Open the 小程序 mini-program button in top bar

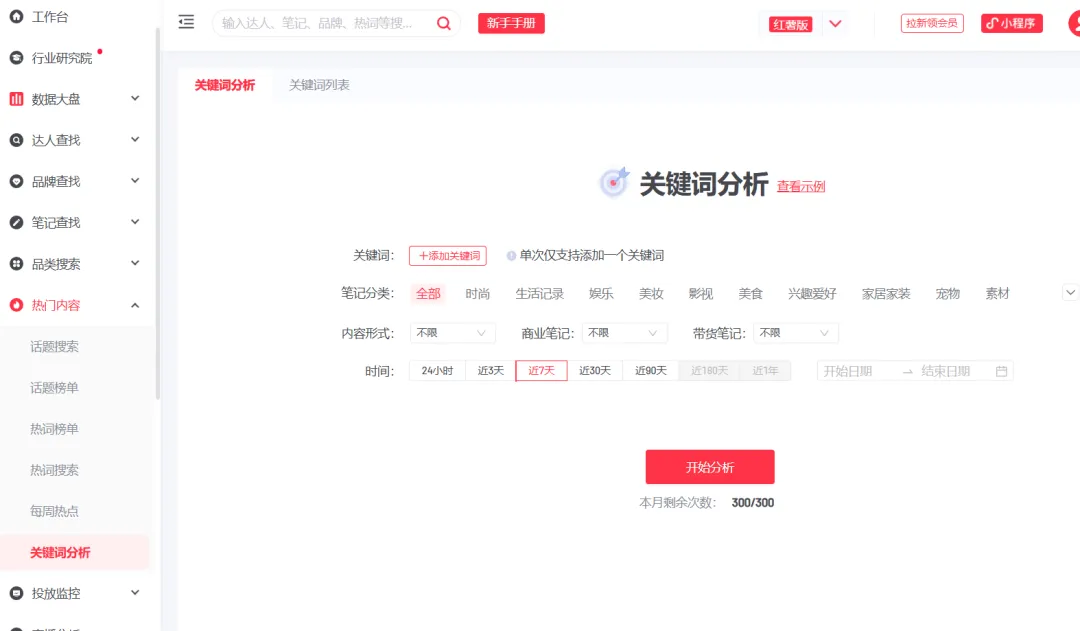1011,21
